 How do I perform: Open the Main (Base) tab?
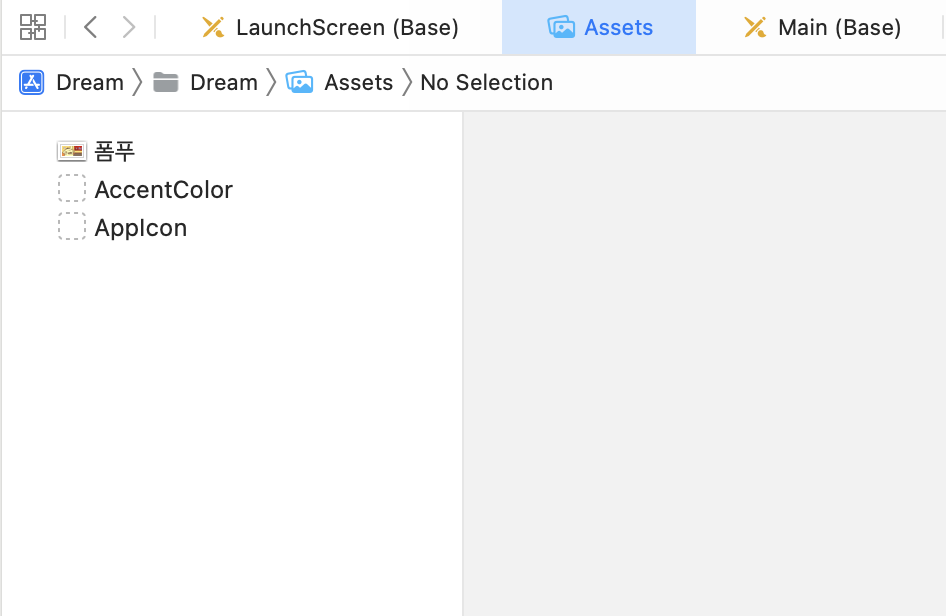pos(821,27)
